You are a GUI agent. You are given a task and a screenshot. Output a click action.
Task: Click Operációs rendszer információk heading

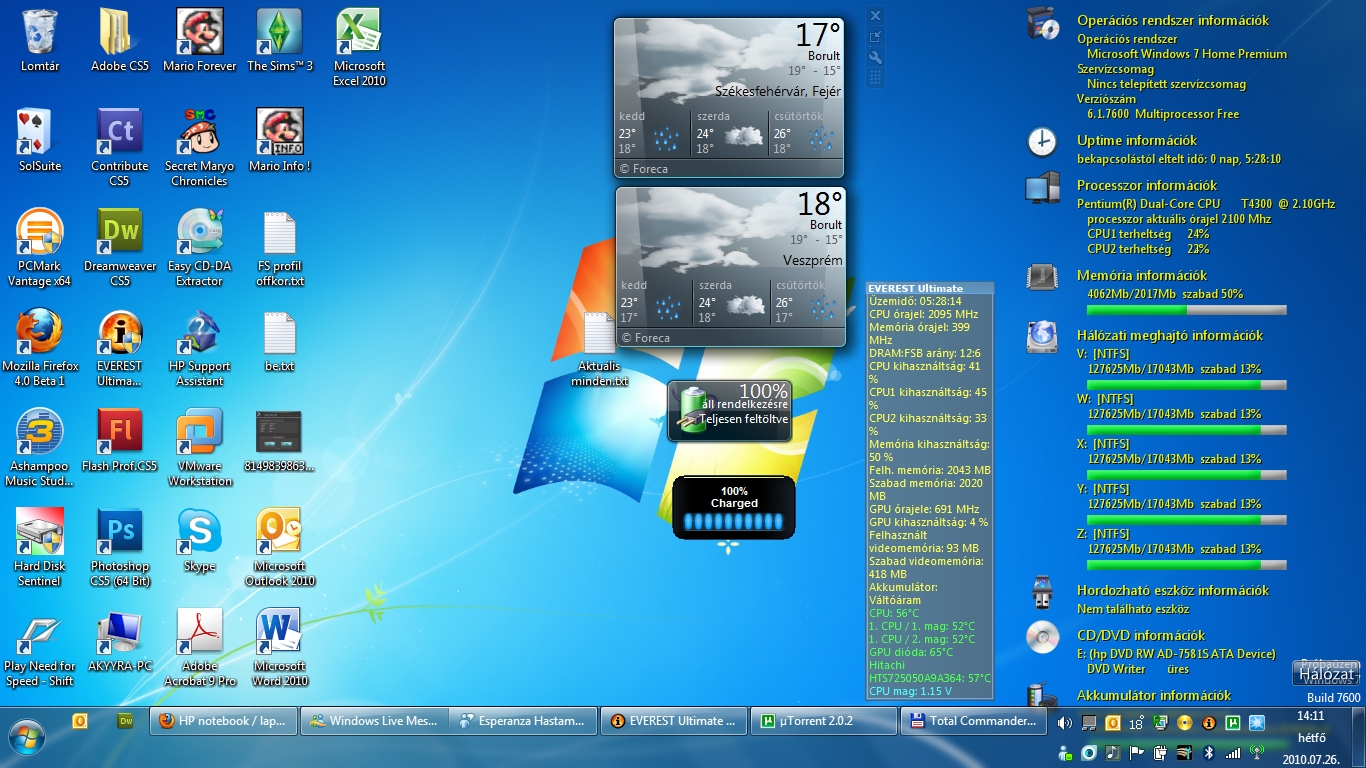pyautogui.click(x=1173, y=20)
